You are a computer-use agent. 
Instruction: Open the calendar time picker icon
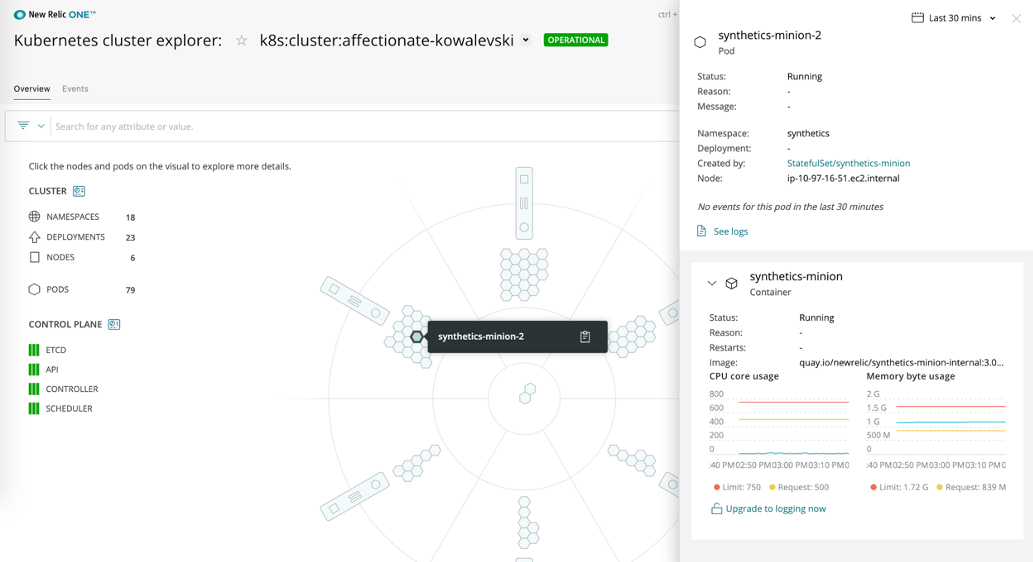click(917, 18)
